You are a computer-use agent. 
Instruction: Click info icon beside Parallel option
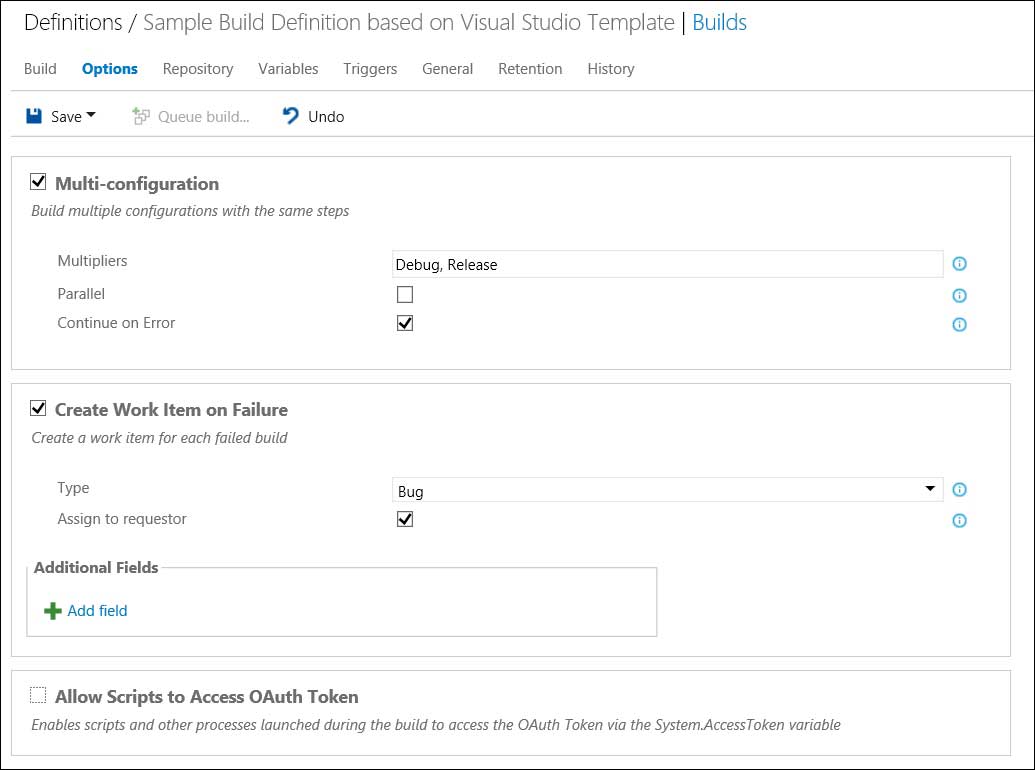point(959,295)
